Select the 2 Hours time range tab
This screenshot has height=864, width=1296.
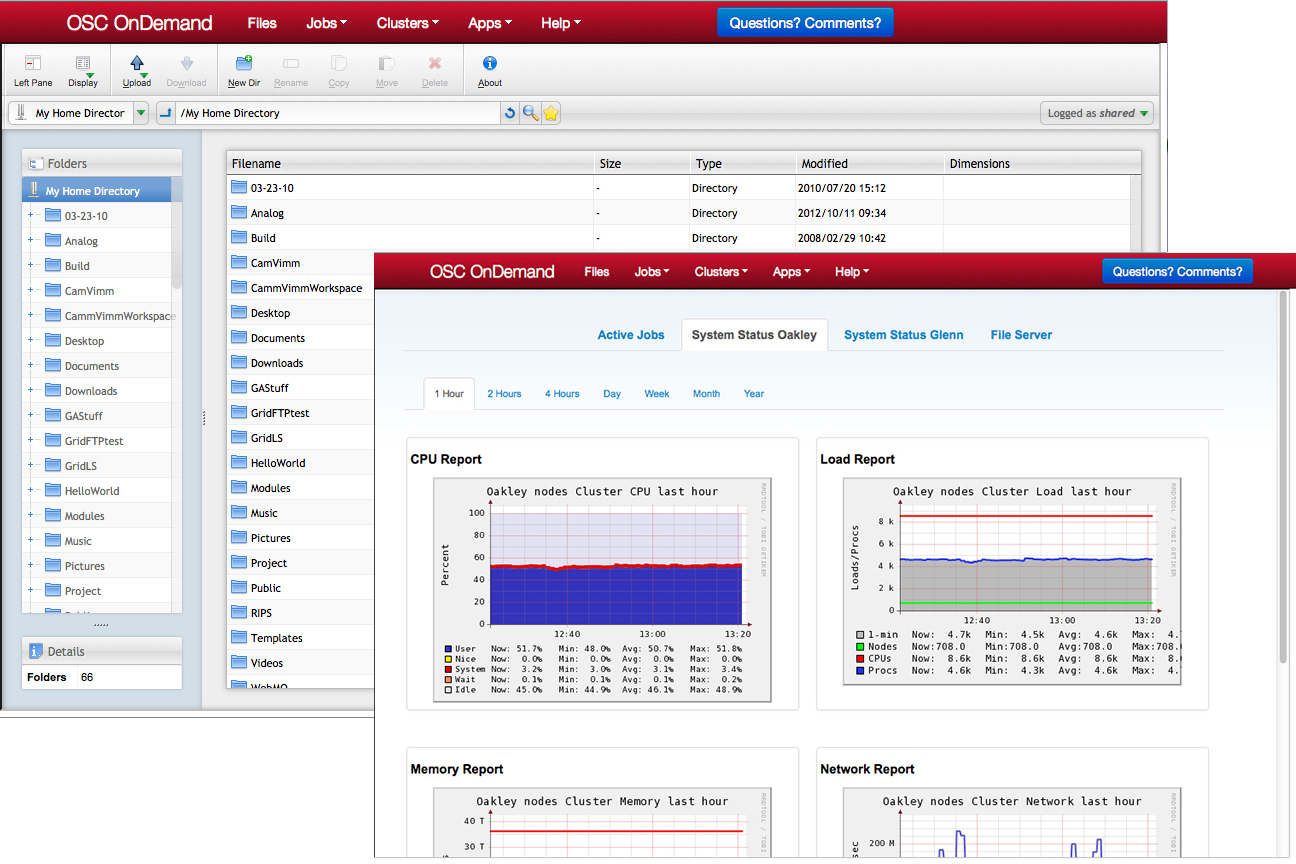pyautogui.click(x=504, y=394)
